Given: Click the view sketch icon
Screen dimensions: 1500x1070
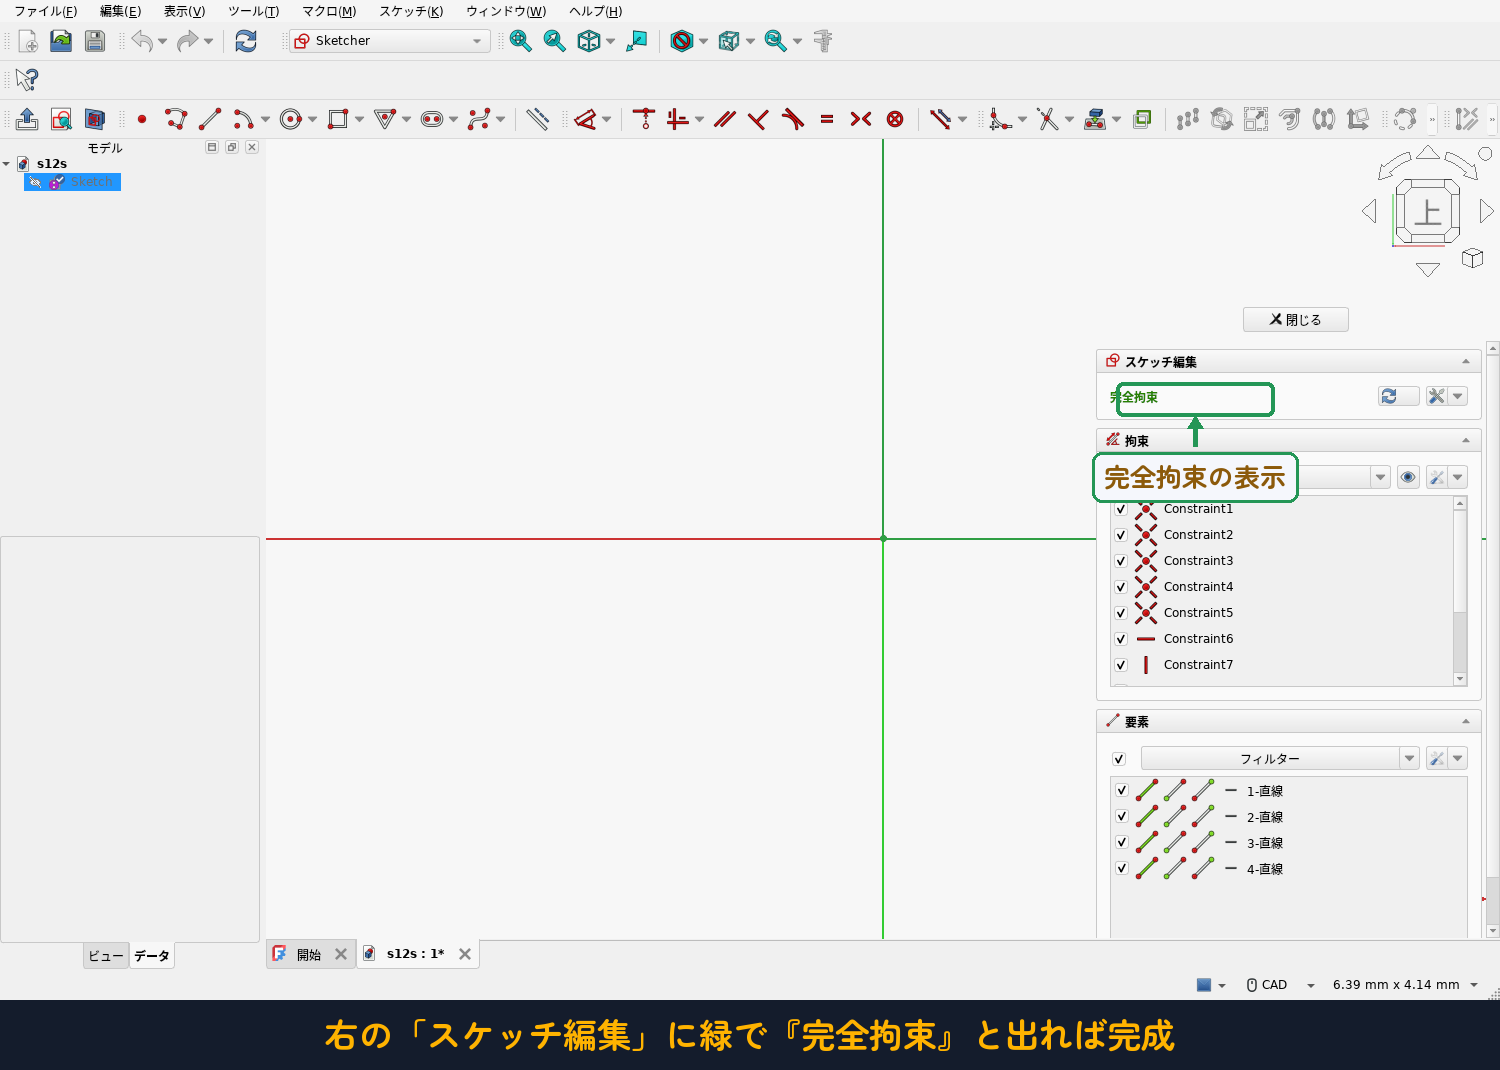Looking at the screenshot, I should point(61,119).
